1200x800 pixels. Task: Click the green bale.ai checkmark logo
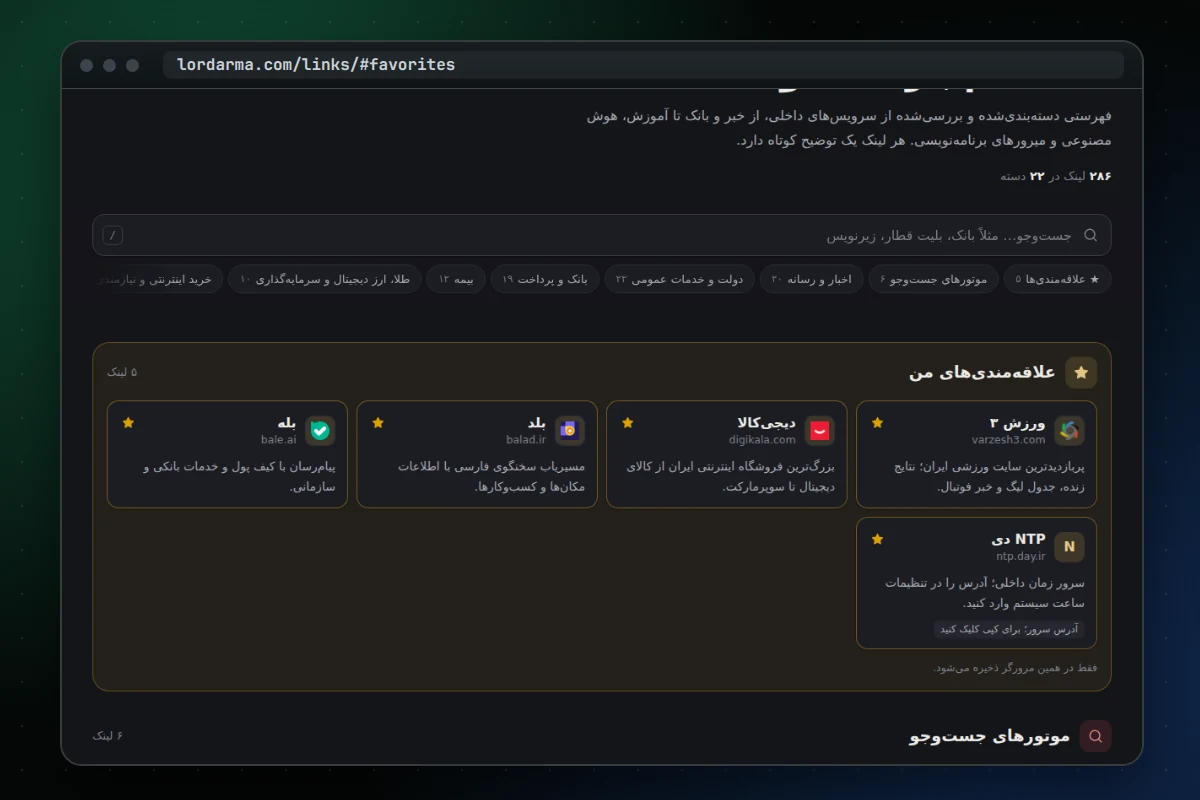point(320,431)
